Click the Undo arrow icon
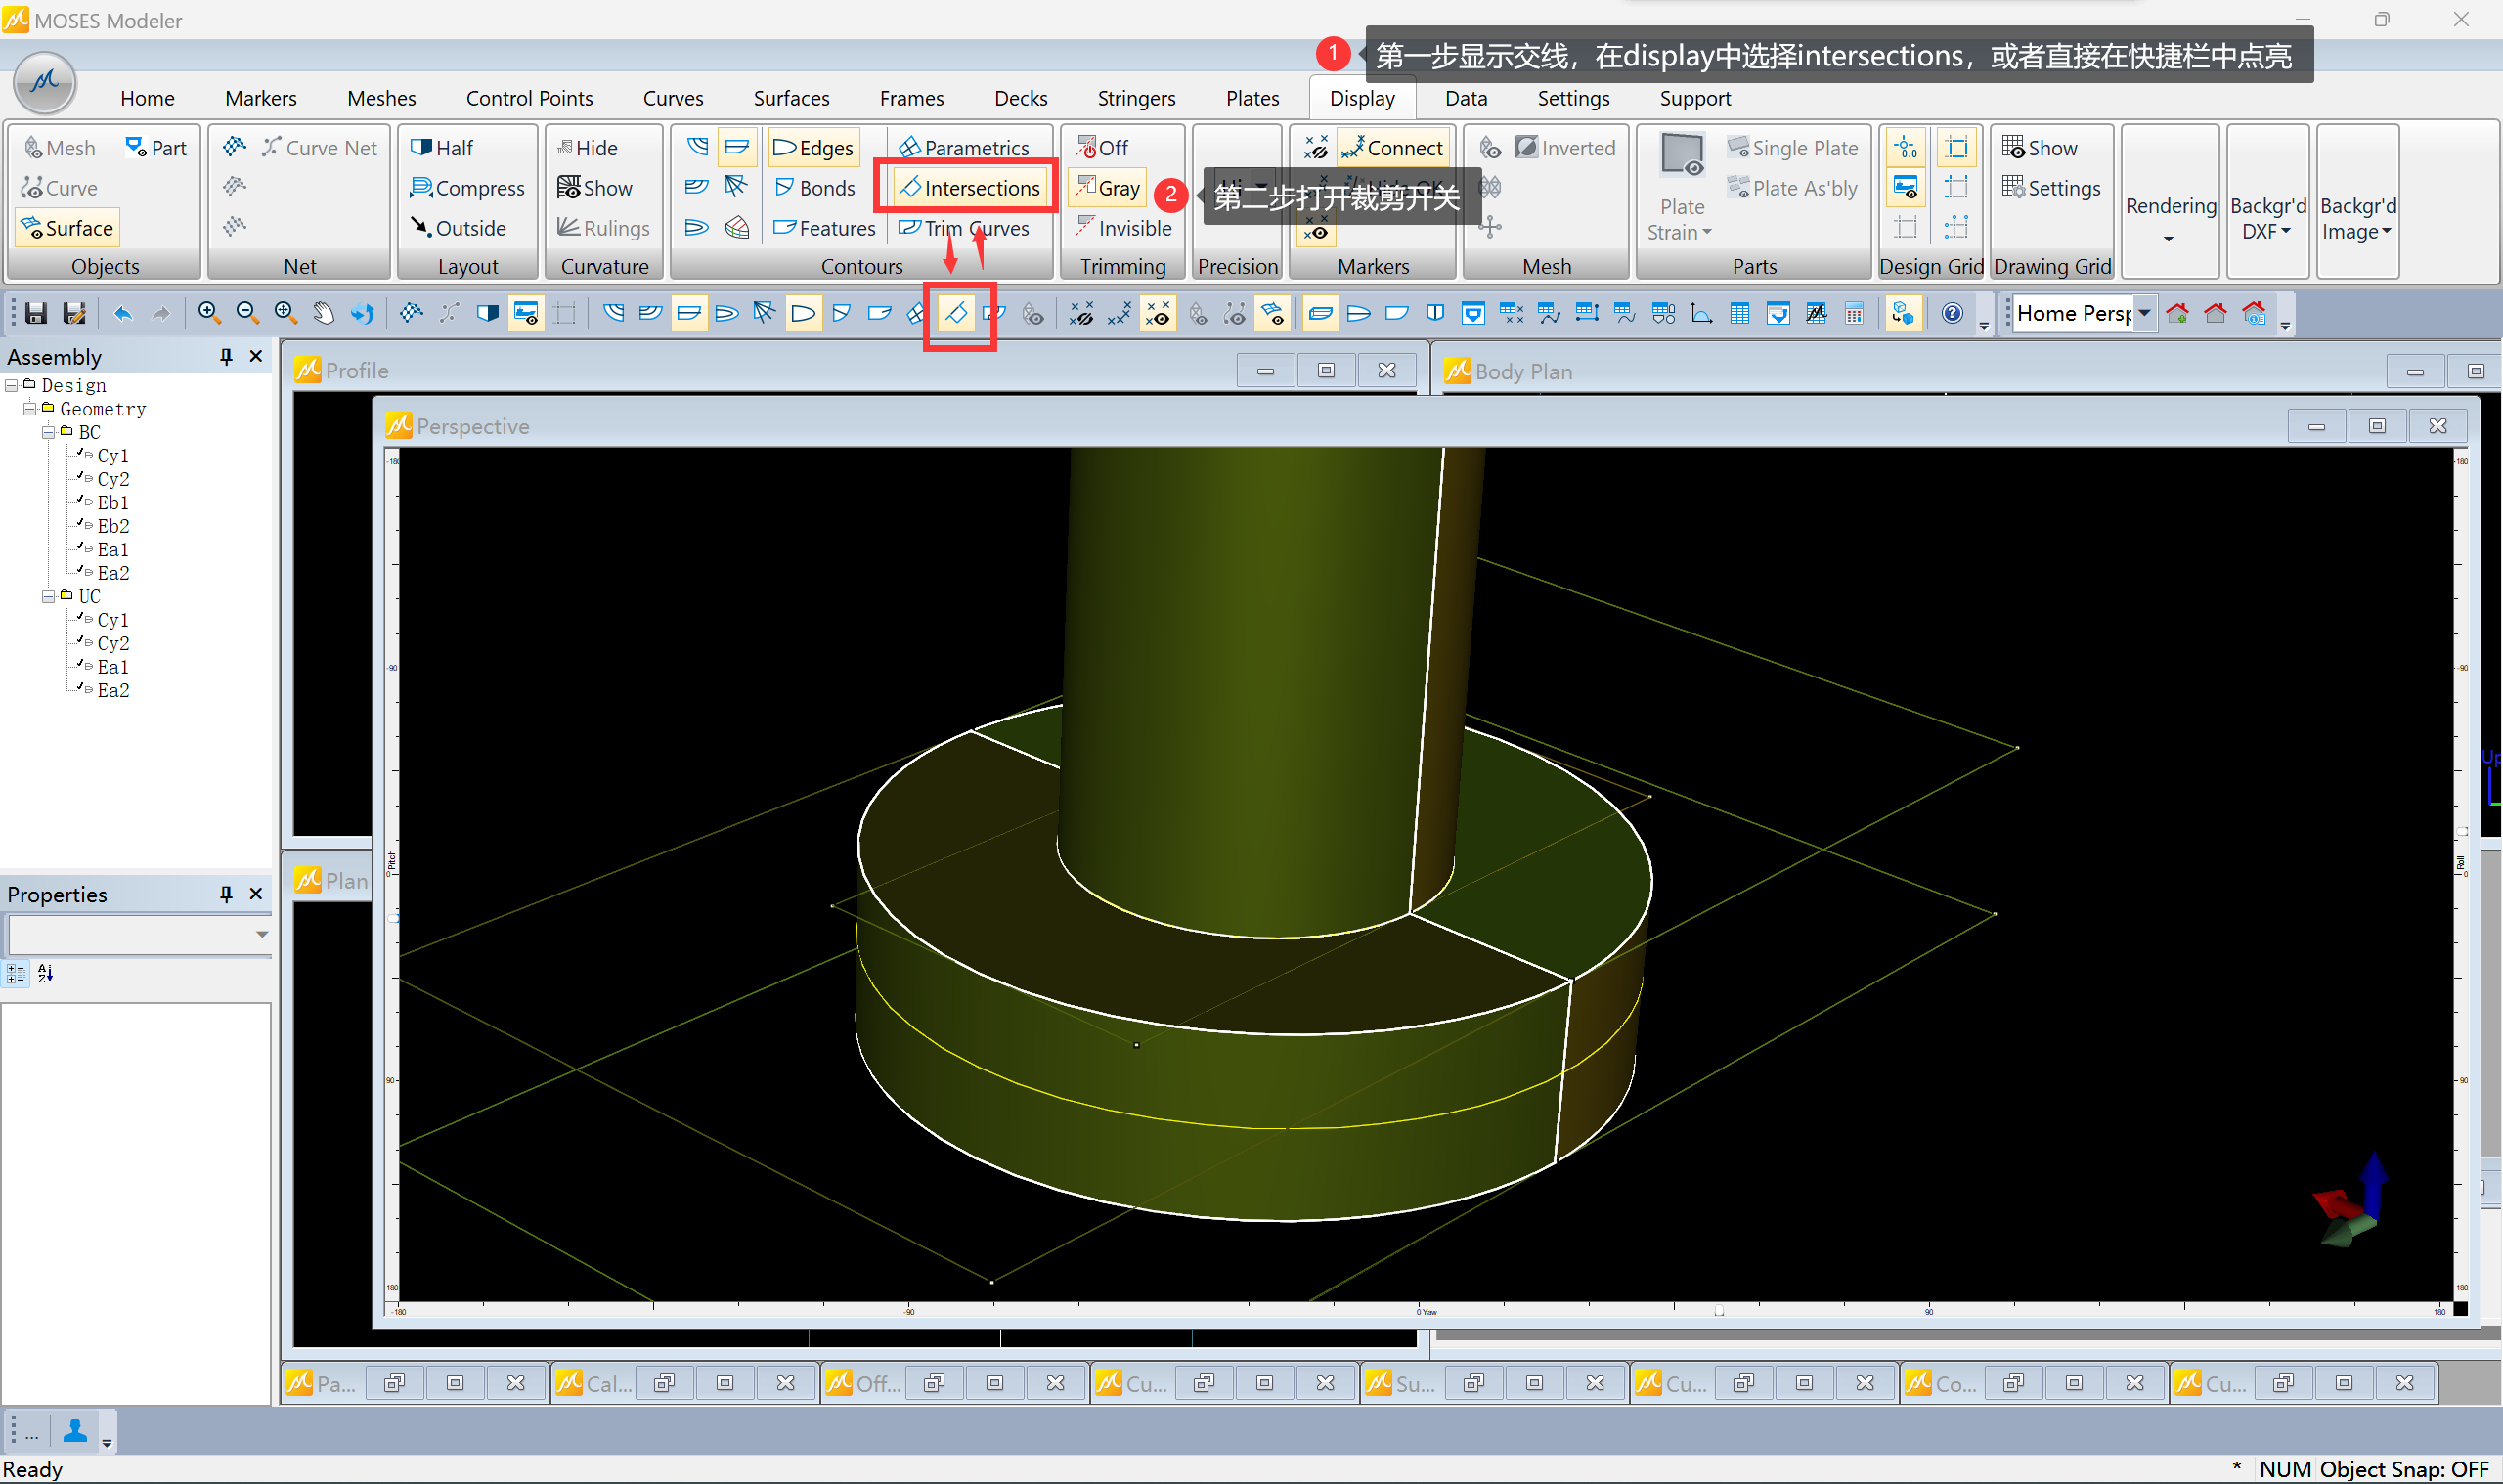 pos(123,314)
